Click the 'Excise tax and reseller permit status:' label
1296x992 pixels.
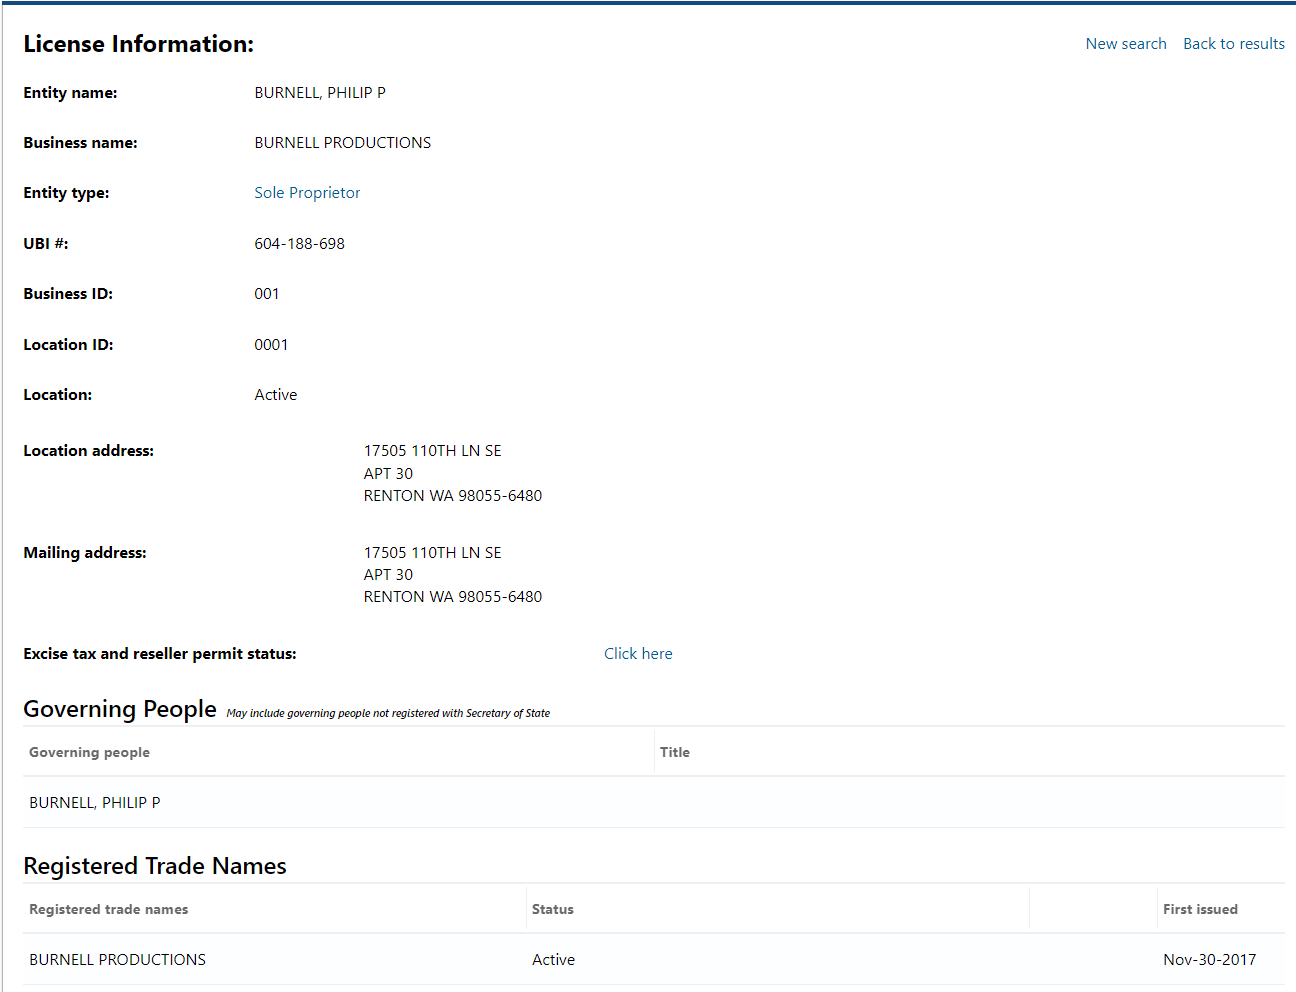160,654
